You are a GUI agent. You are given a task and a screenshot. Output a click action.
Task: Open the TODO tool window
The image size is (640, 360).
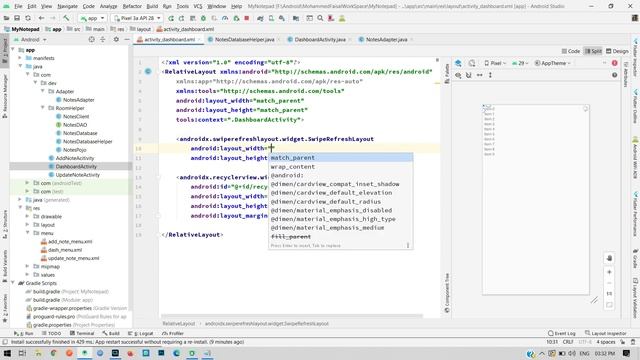(51, 333)
